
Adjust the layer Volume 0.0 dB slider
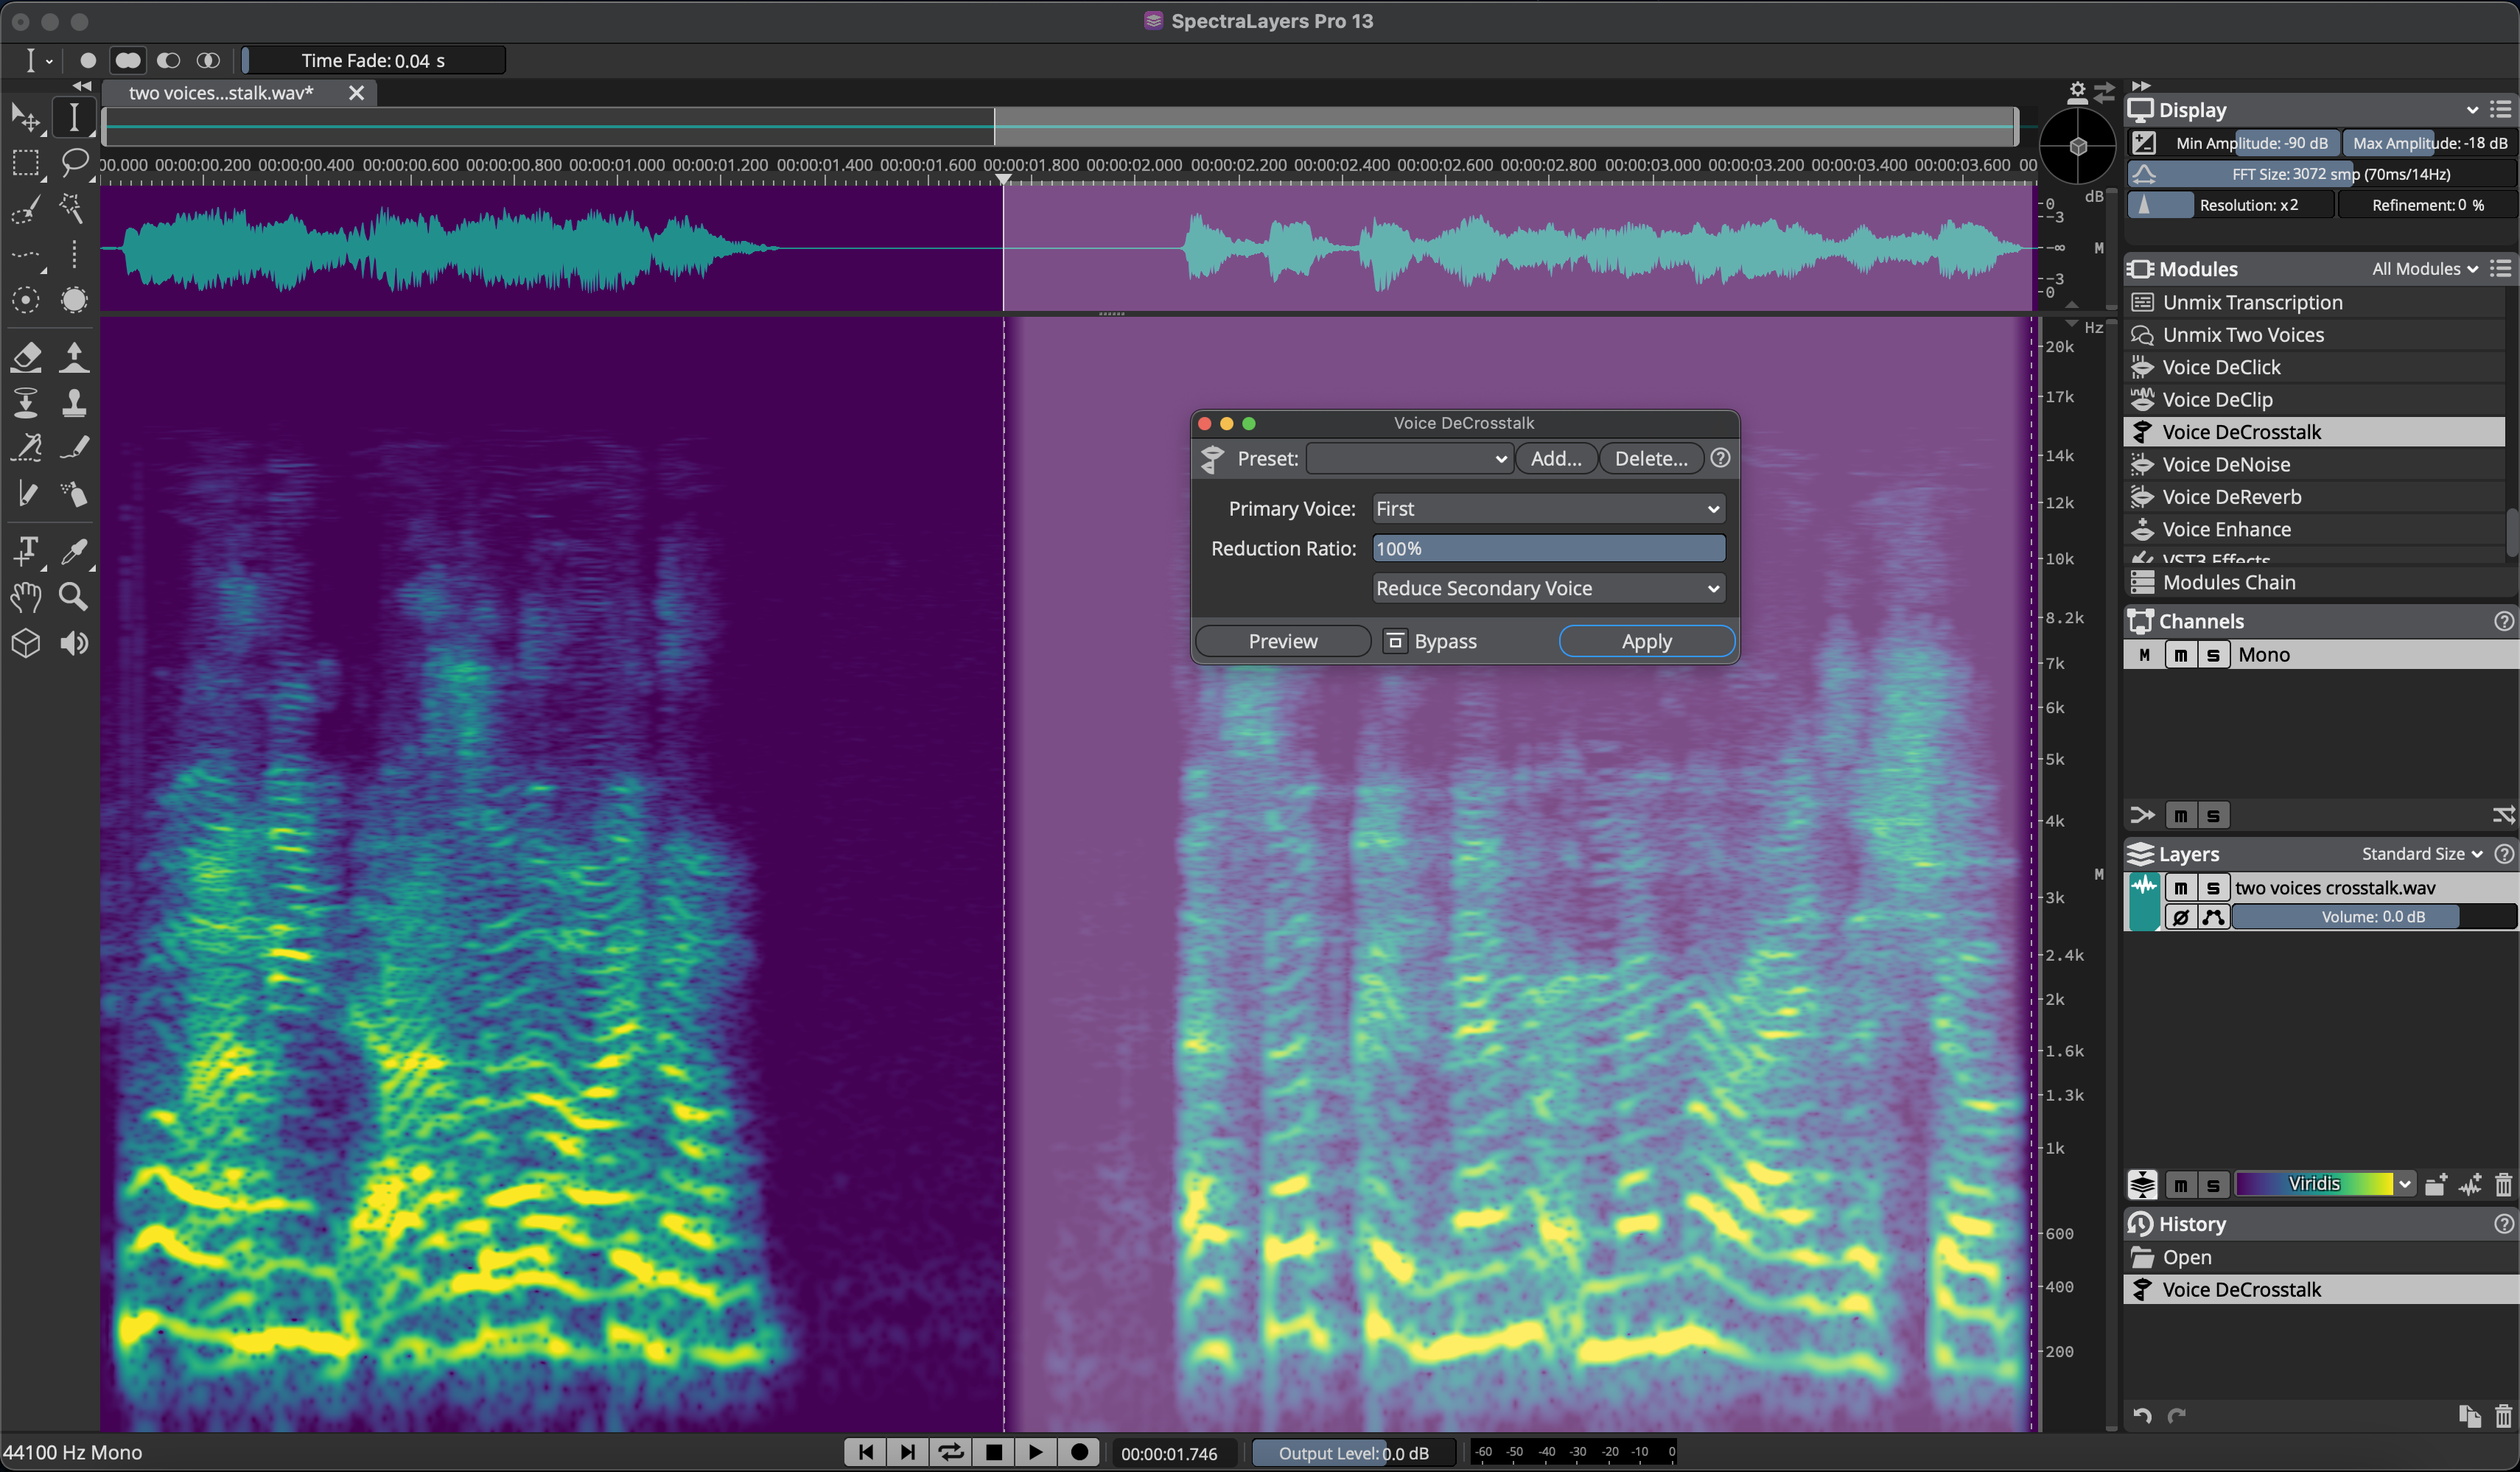coord(2373,917)
